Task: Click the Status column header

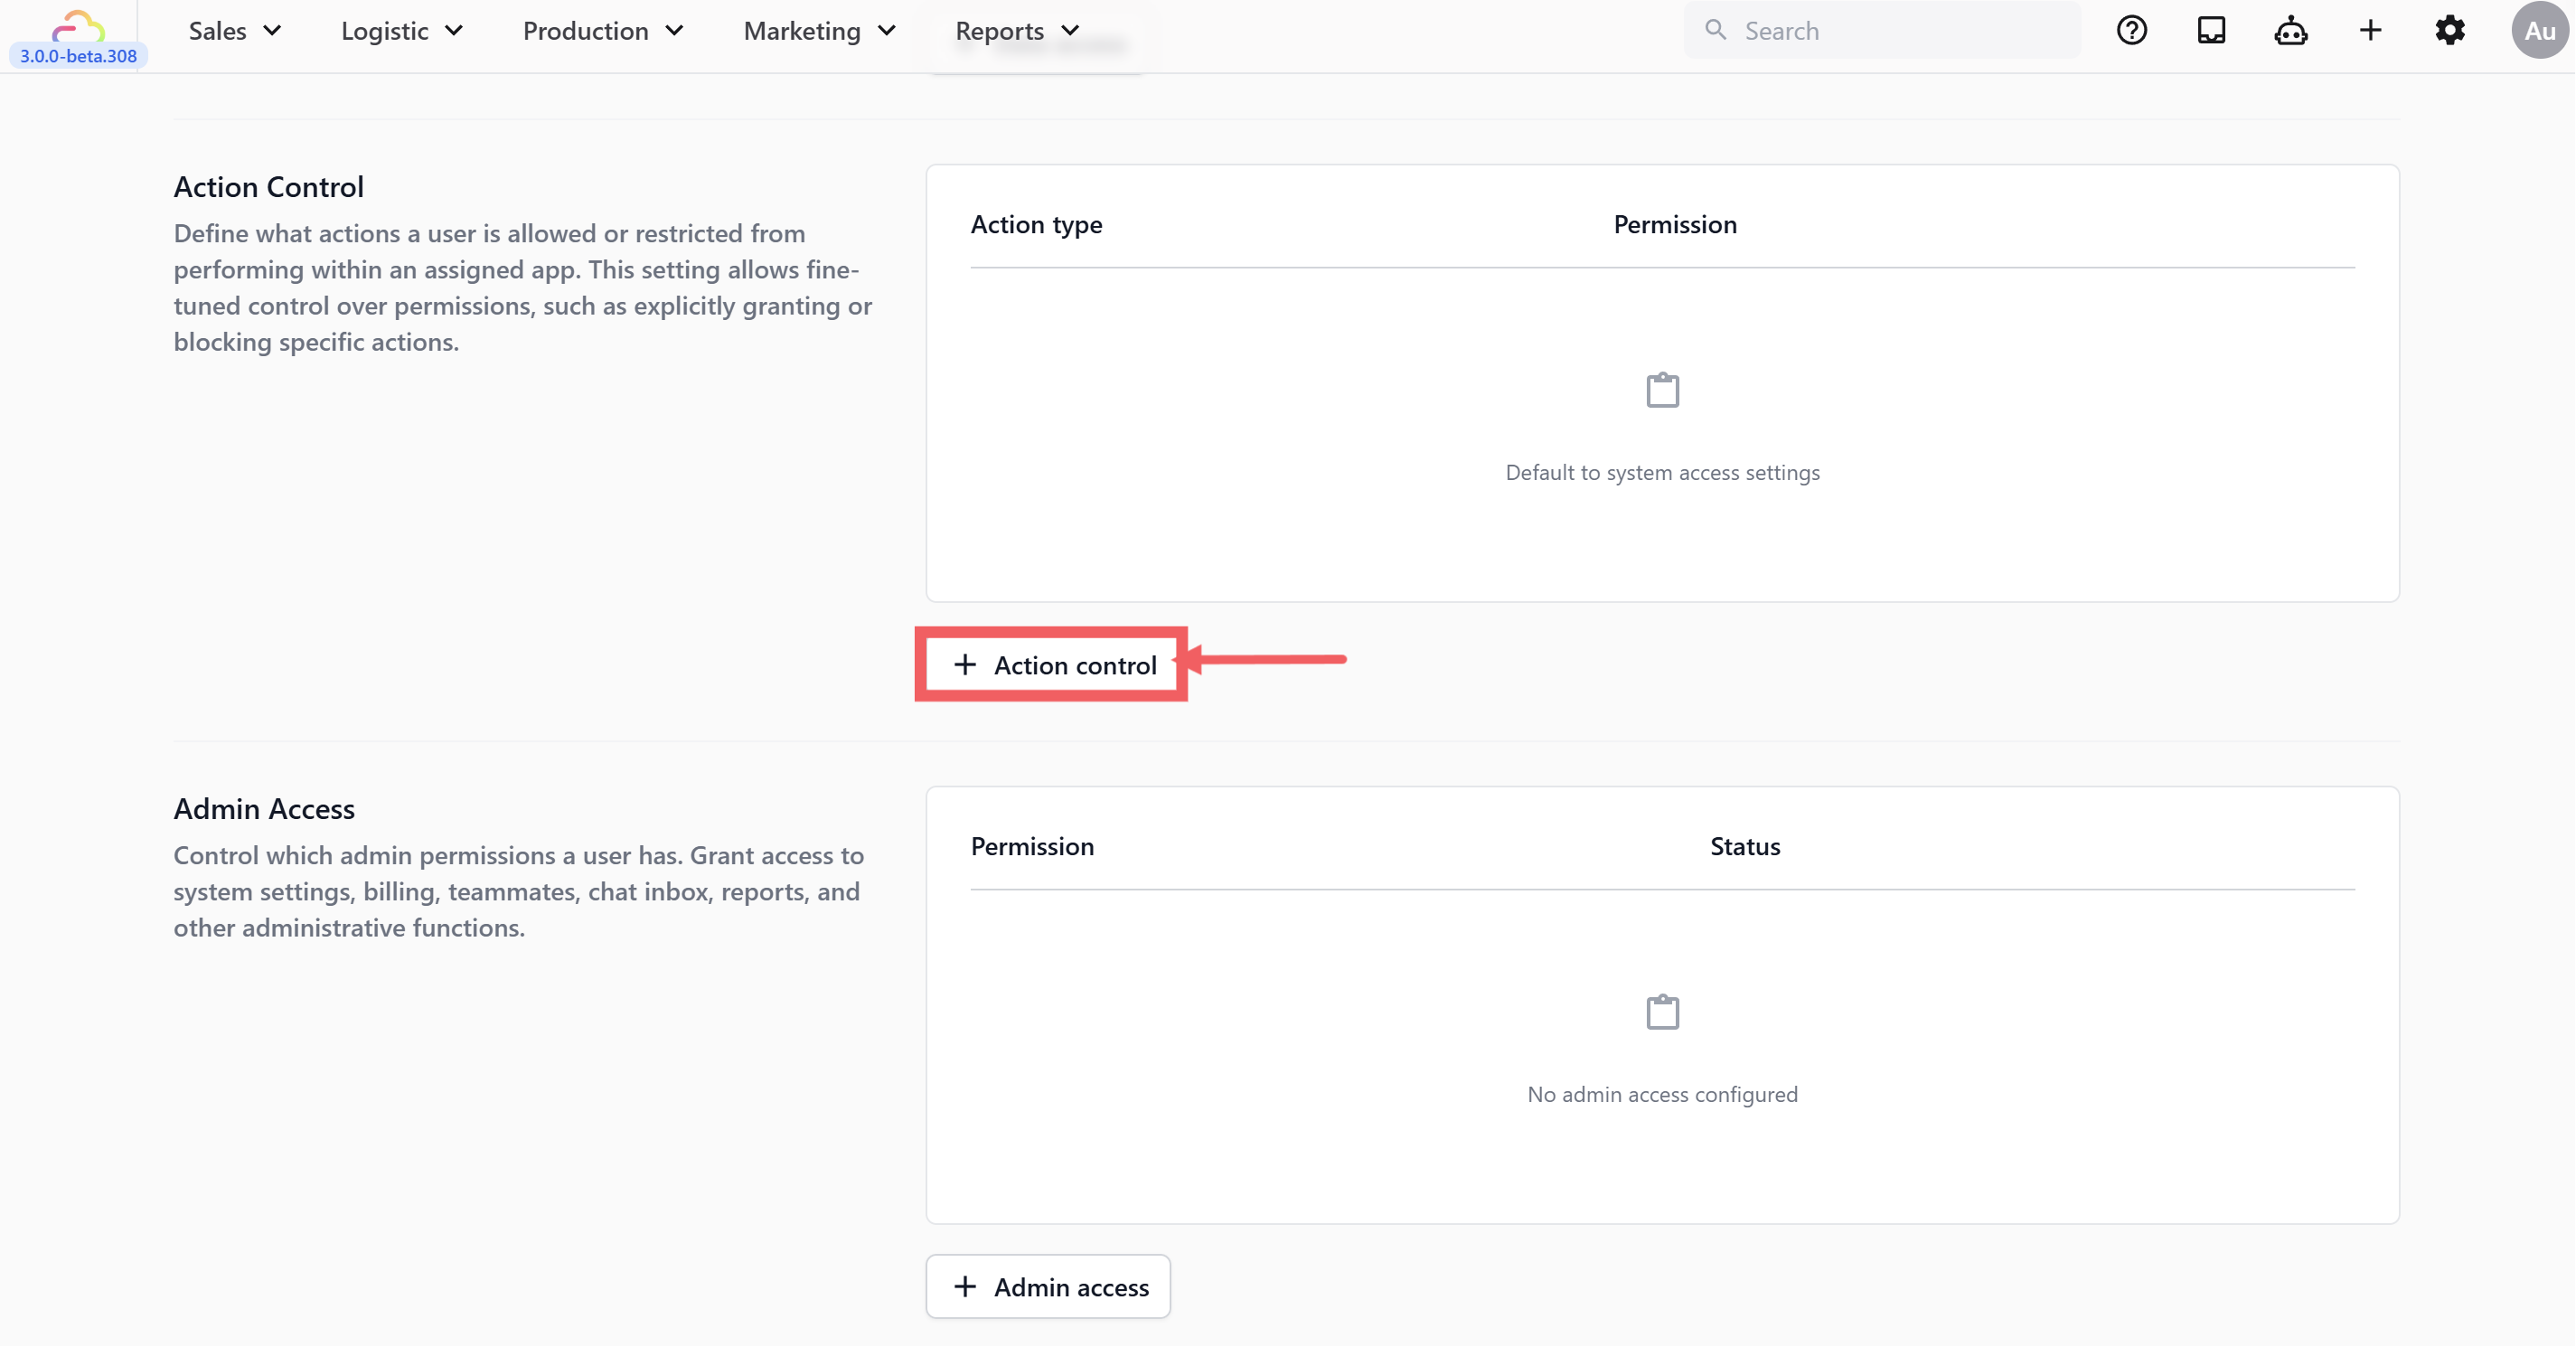Action: [1744, 847]
